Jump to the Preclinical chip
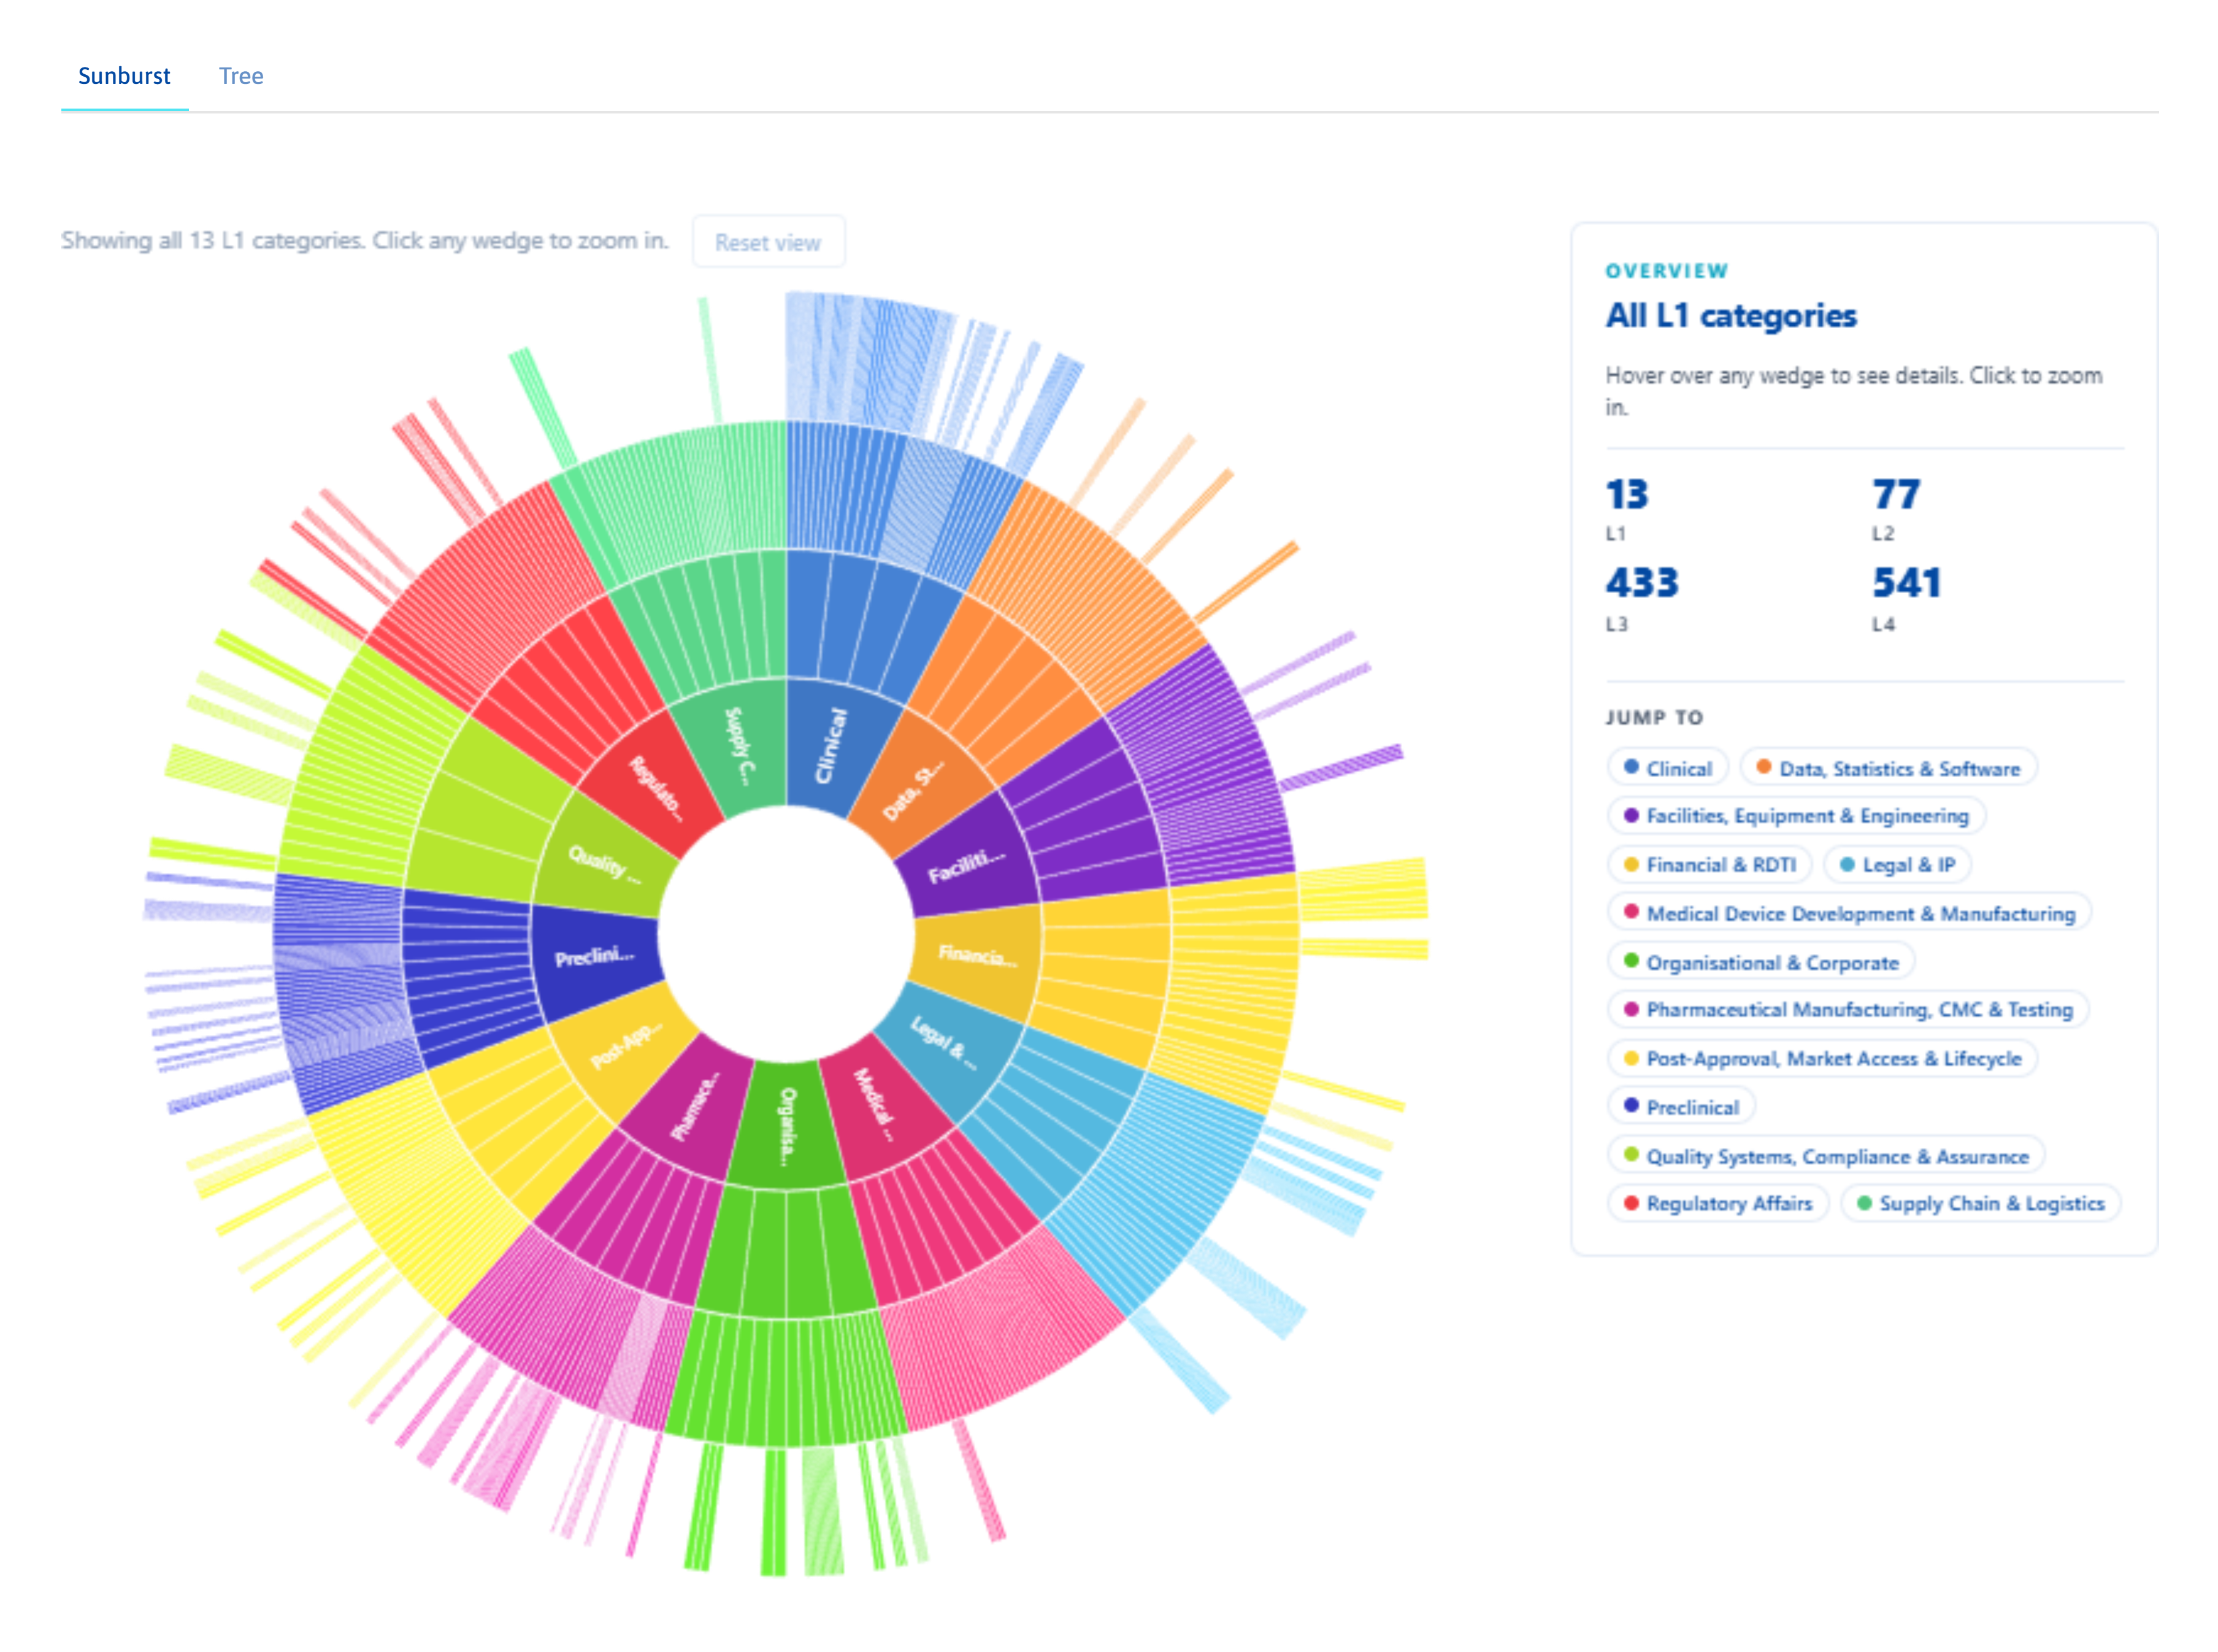 [1681, 1108]
